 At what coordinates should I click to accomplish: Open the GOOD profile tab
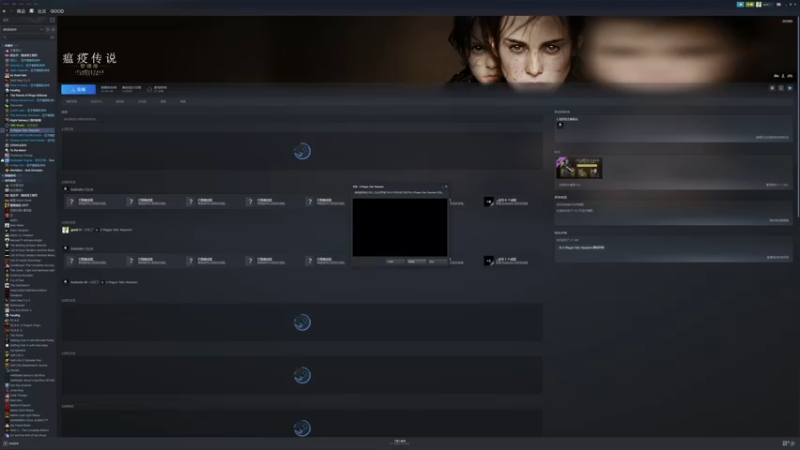tap(57, 11)
